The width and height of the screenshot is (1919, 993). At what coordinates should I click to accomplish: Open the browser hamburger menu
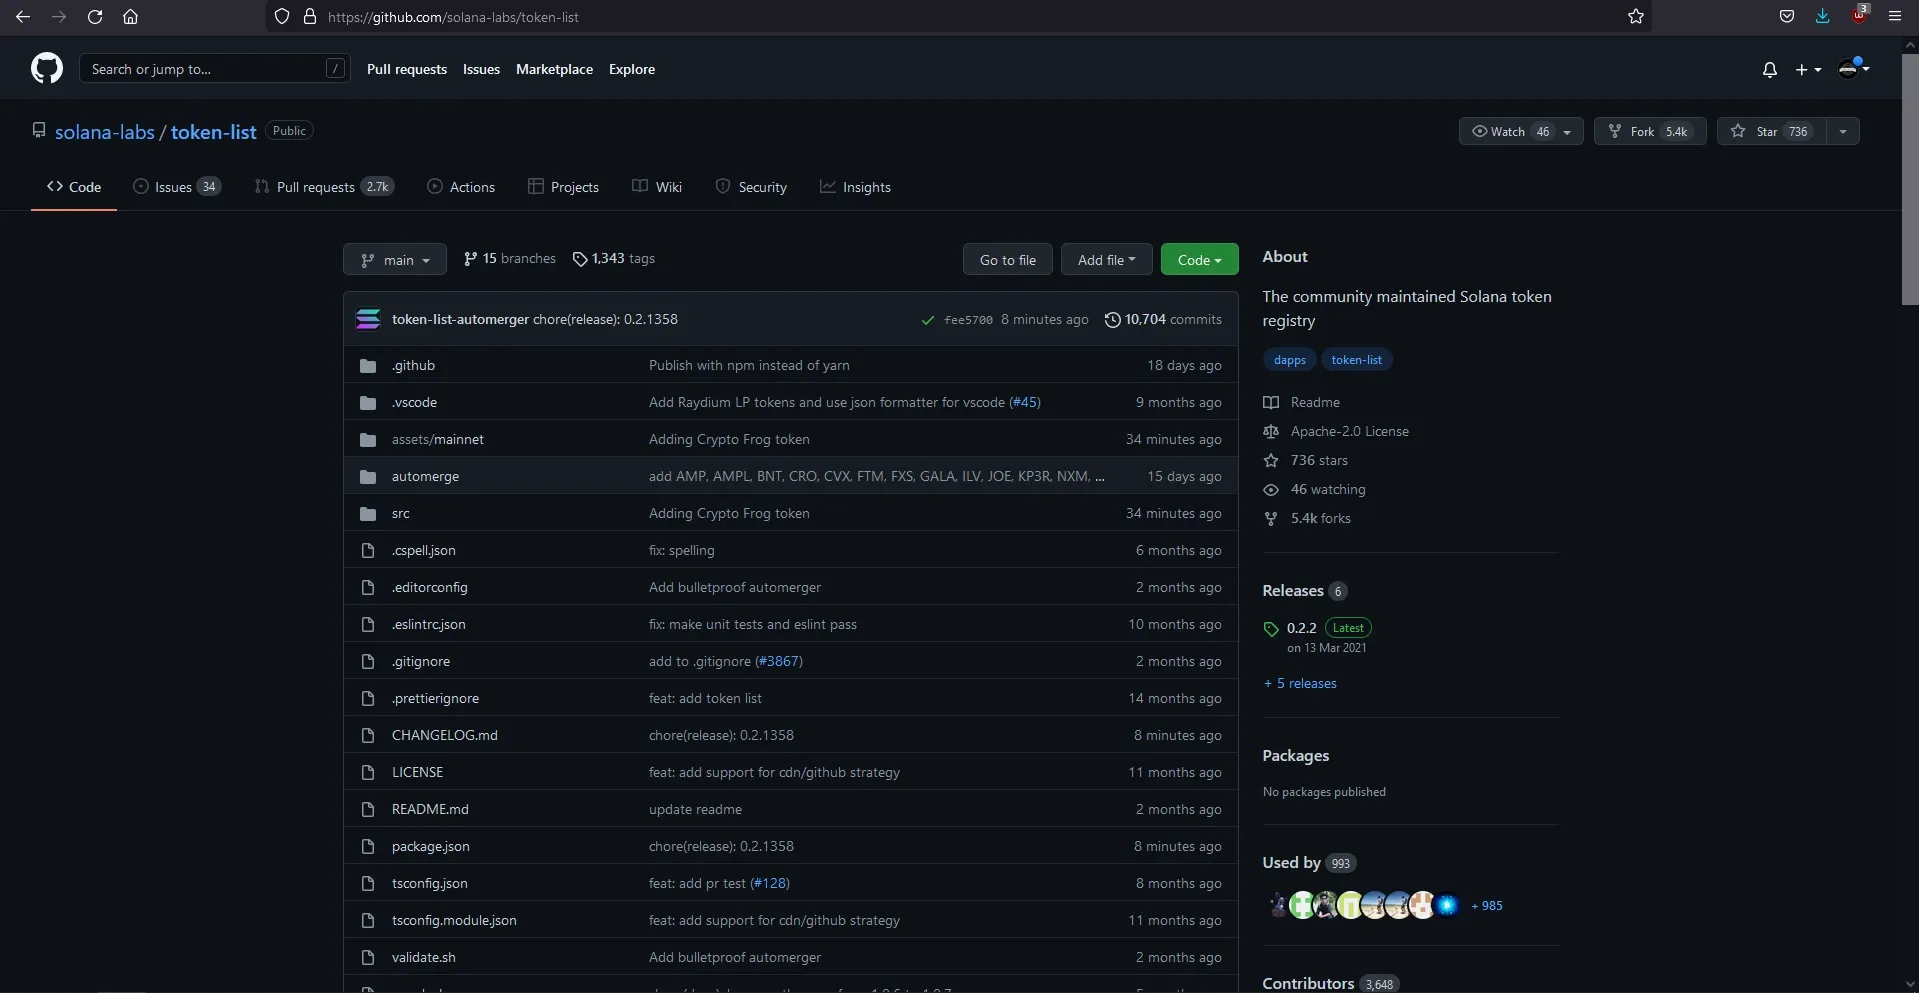pyautogui.click(x=1895, y=17)
